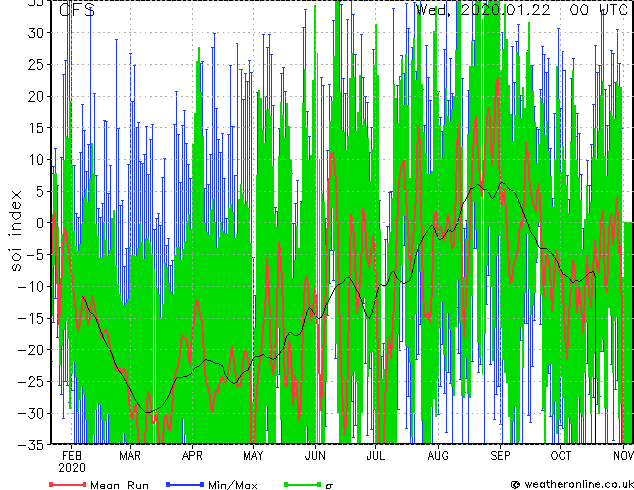The height and width of the screenshot is (490, 634).
Task: Click the y-axis value '-10'
Action: click(31, 286)
